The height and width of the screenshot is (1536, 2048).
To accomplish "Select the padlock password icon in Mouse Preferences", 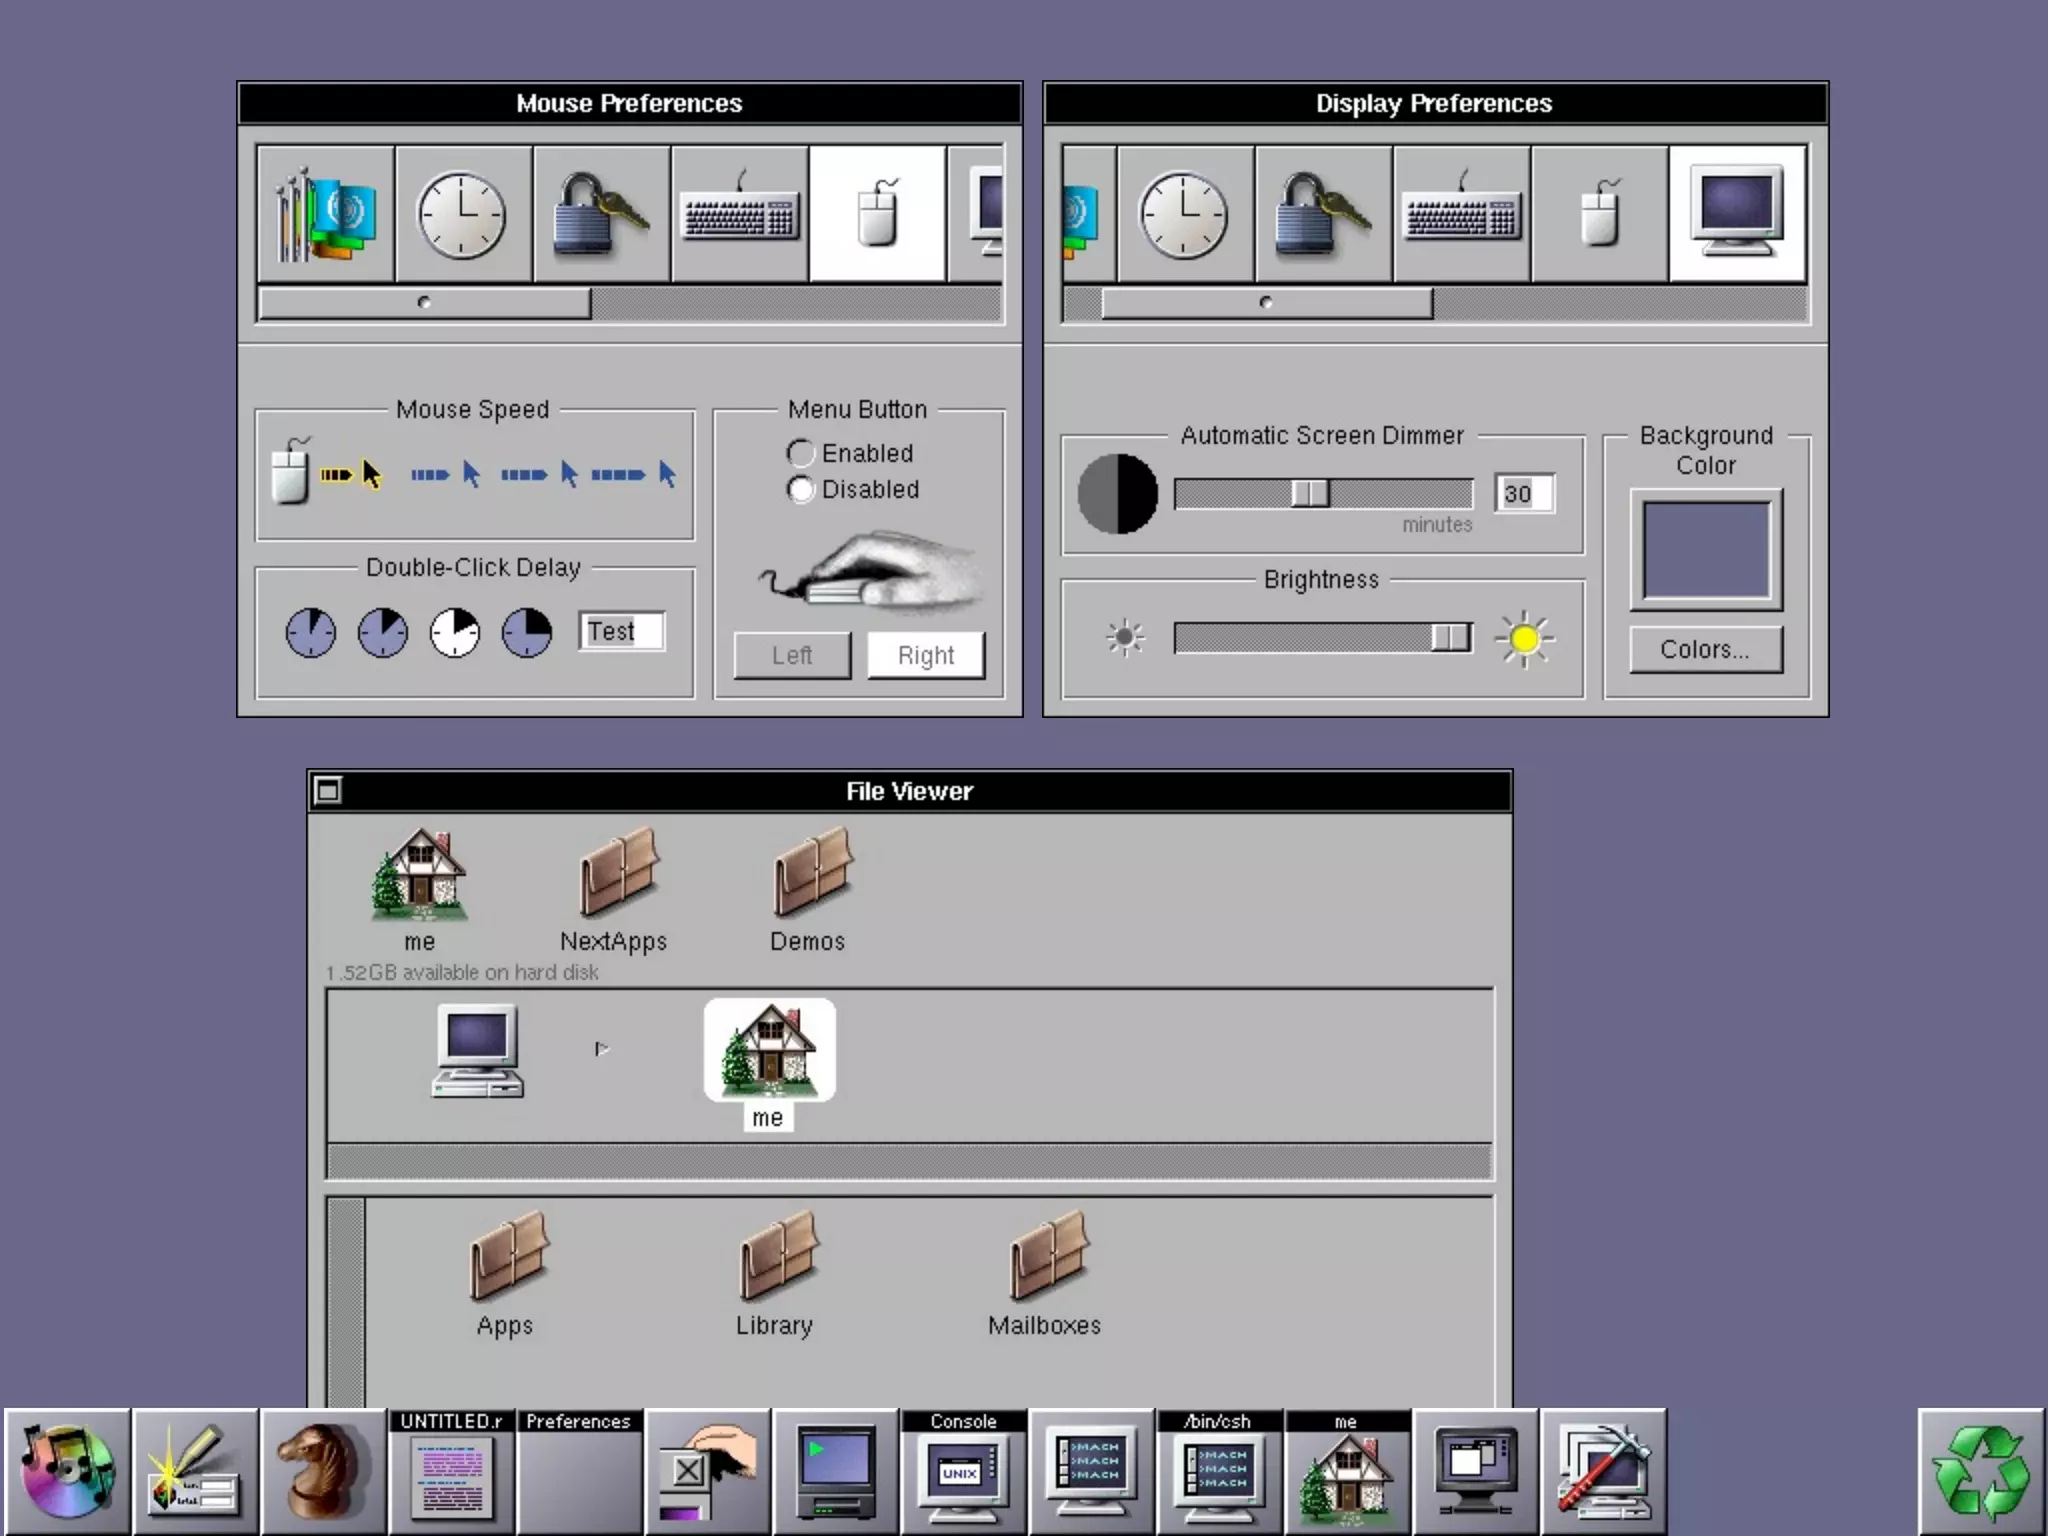I will tap(601, 214).
